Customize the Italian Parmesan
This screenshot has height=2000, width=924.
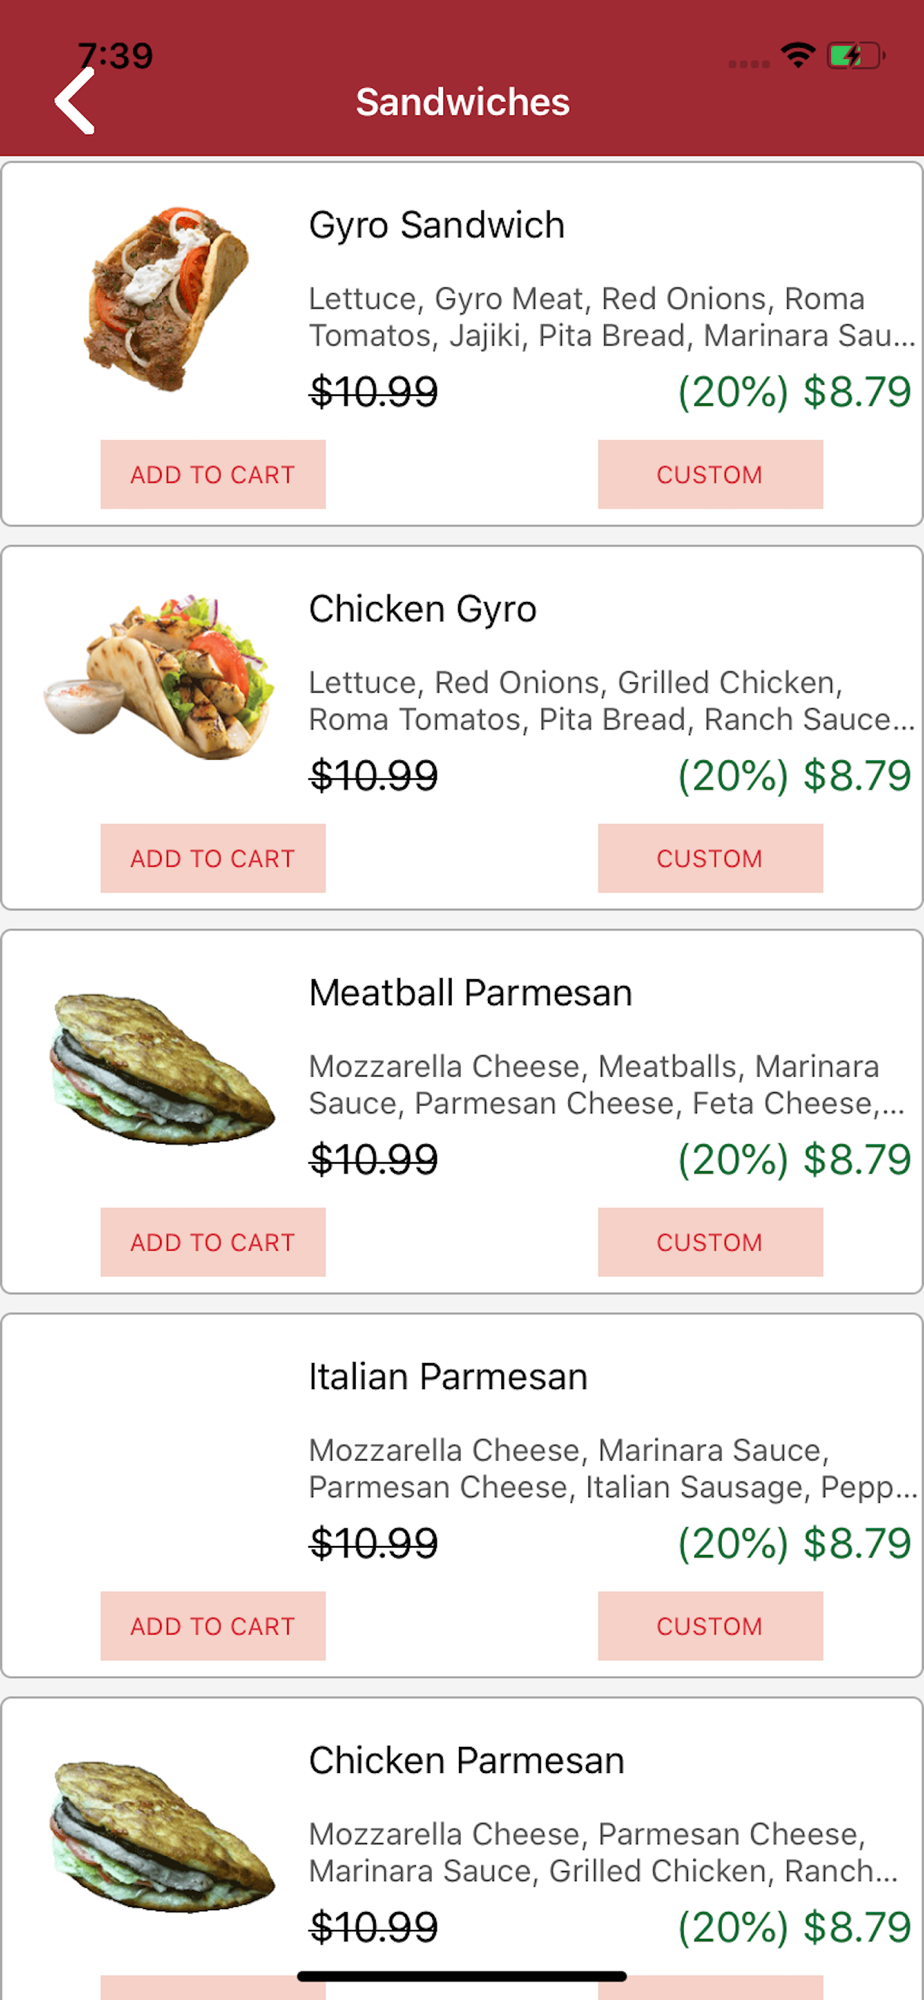[x=710, y=1626]
